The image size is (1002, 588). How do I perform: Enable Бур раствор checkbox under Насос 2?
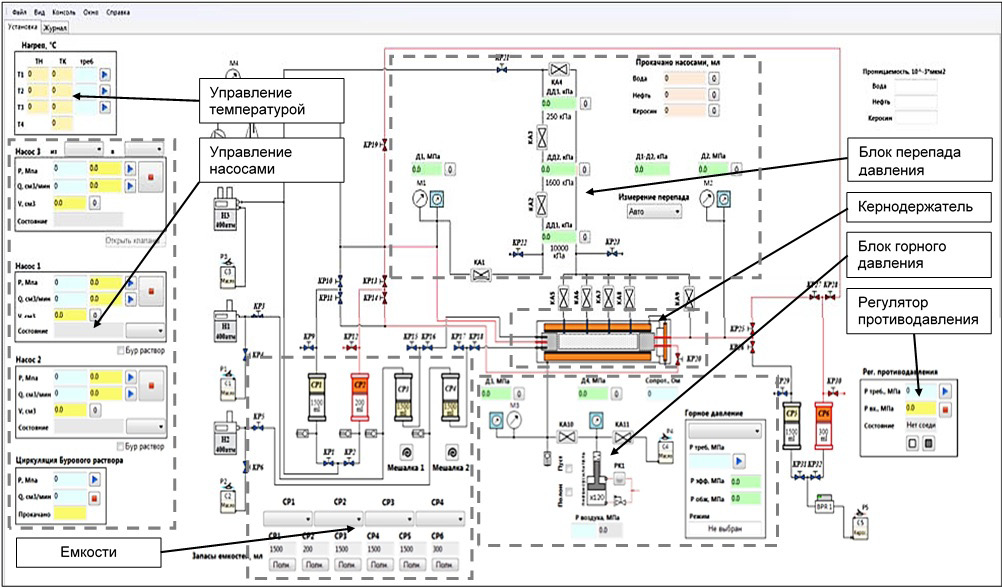(121, 445)
